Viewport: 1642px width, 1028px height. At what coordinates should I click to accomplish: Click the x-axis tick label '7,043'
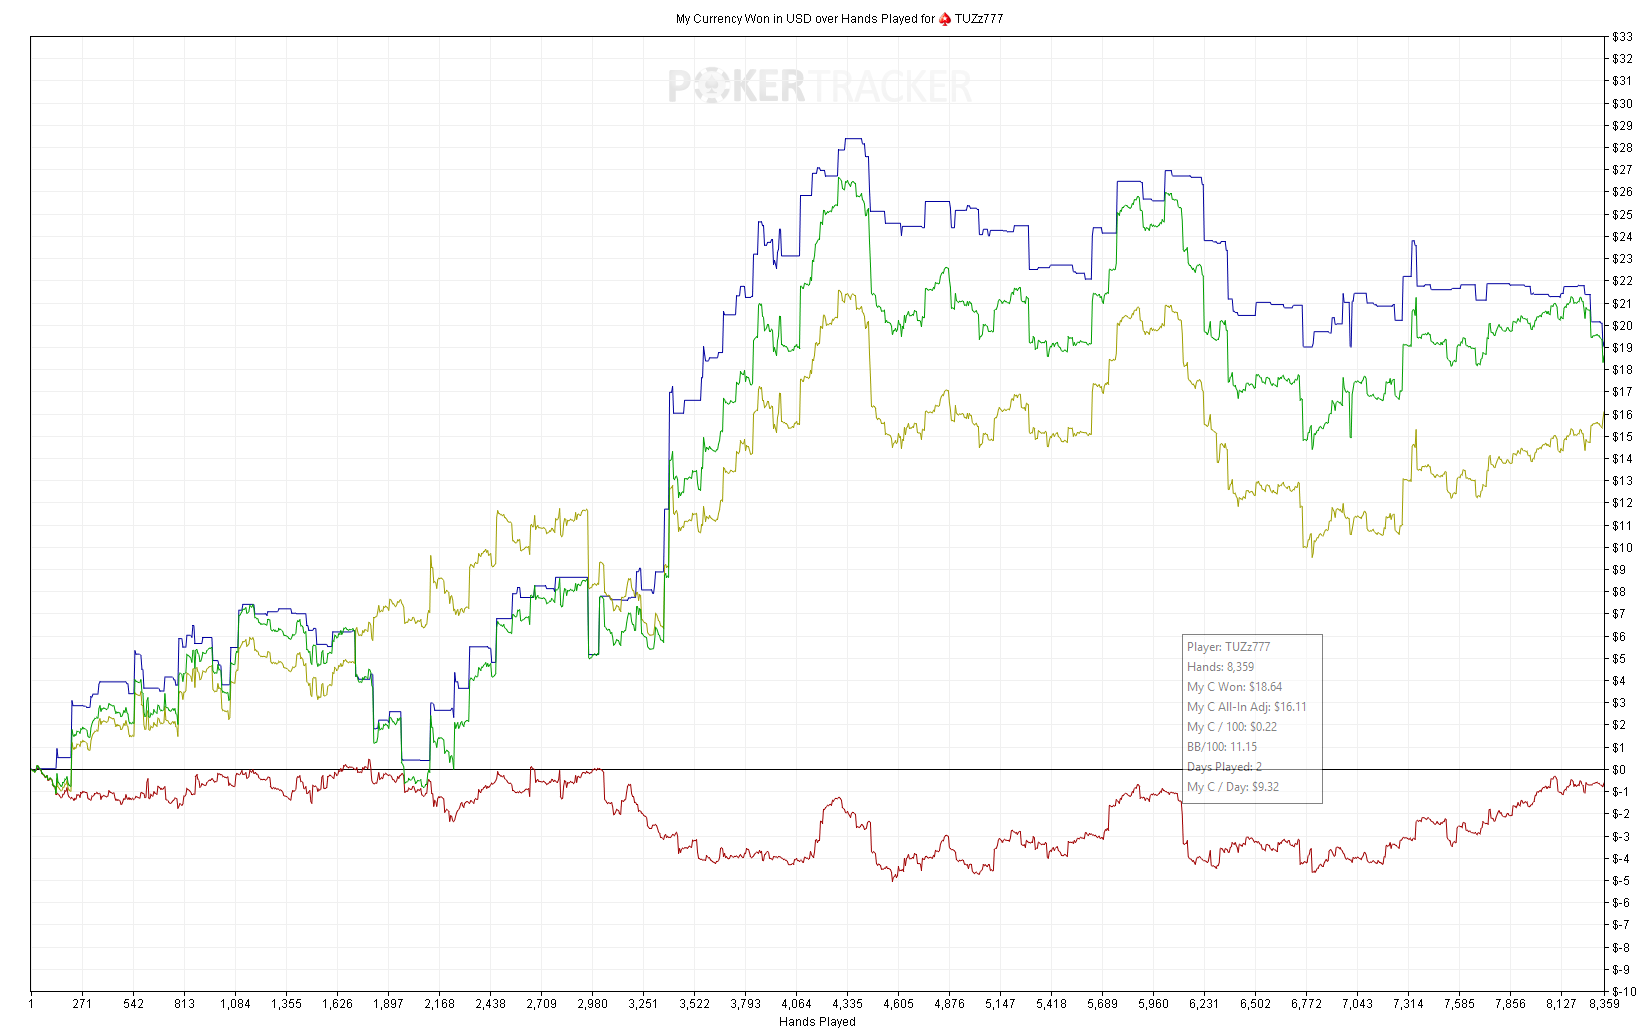1357,1004
